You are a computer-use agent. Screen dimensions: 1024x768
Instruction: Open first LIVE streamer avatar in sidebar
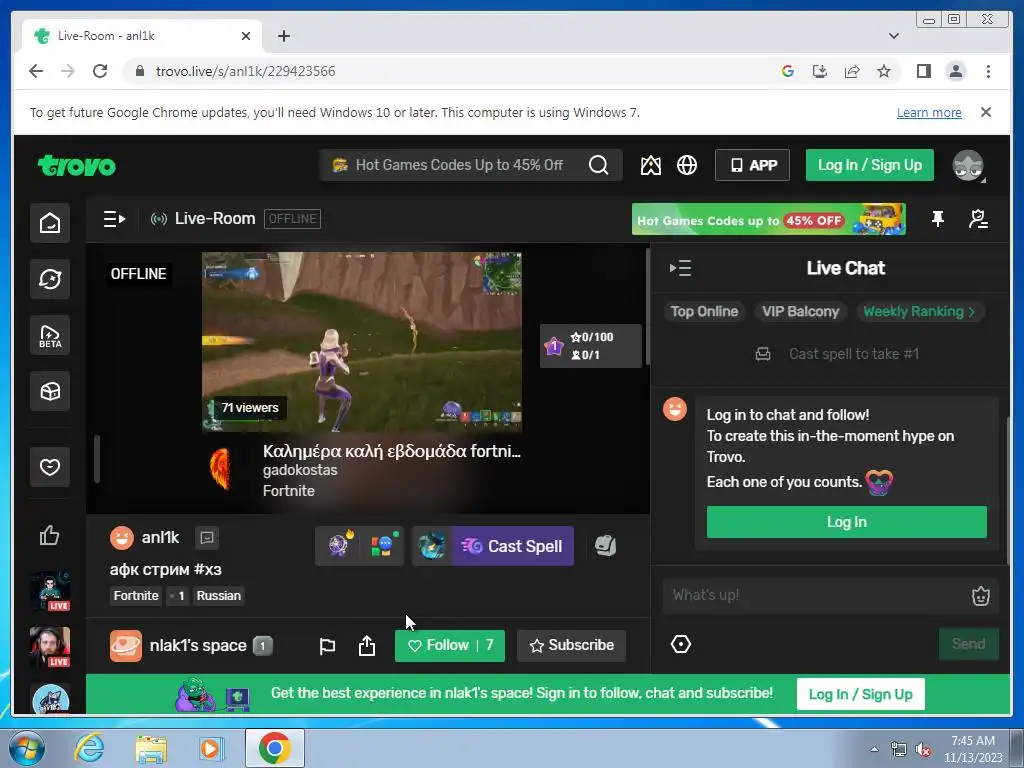coord(50,591)
